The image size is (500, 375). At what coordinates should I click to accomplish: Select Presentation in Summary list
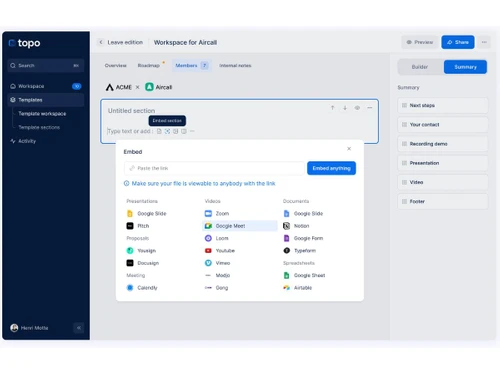443,163
